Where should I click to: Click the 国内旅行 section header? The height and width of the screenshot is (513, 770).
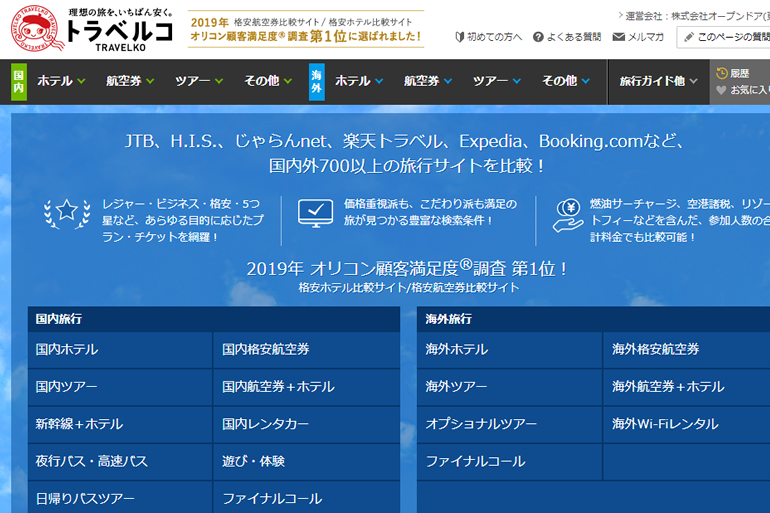tap(214, 319)
